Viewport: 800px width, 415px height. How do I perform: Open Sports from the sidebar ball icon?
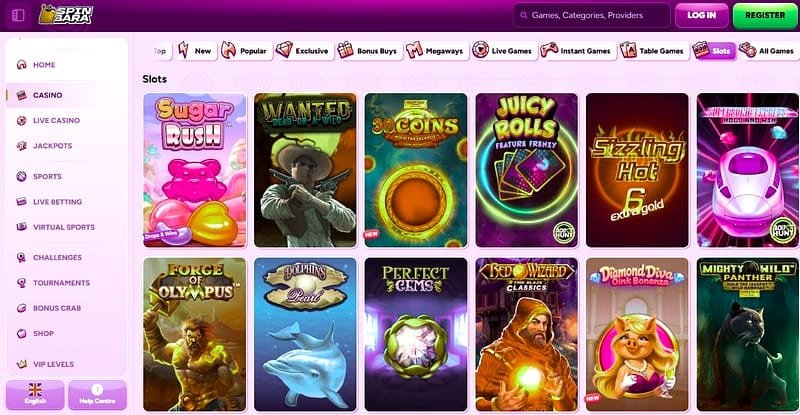(21, 176)
